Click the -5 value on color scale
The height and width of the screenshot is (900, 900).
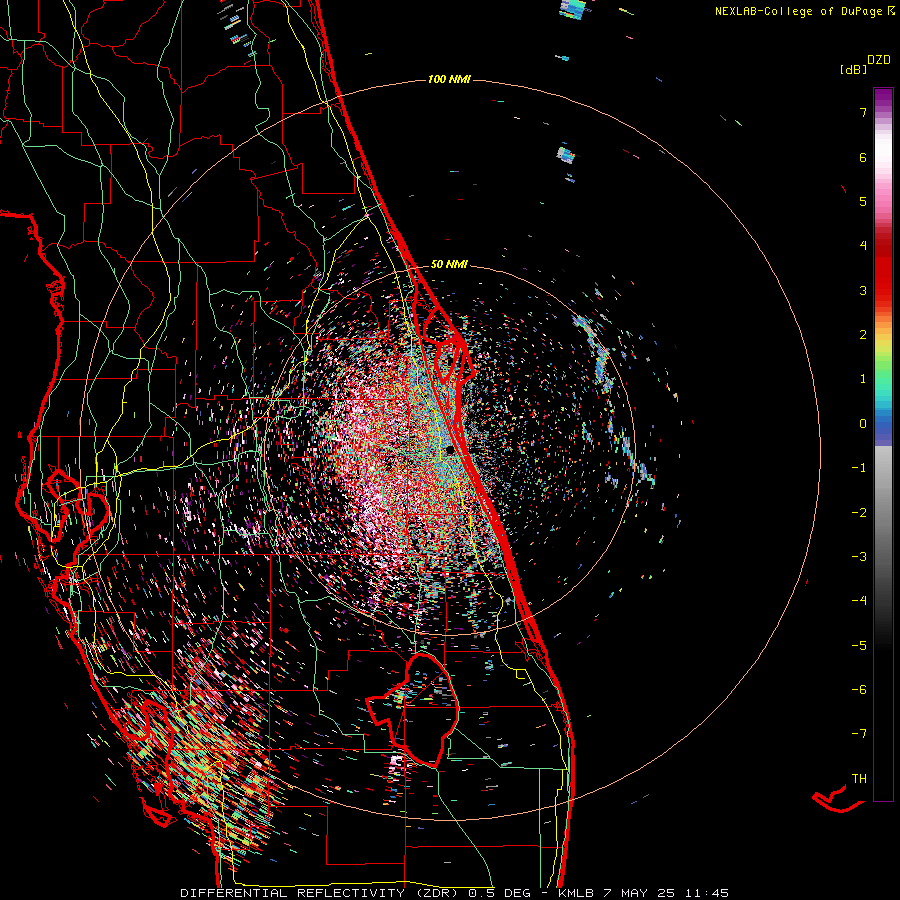pyautogui.click(x=859, y=646)
